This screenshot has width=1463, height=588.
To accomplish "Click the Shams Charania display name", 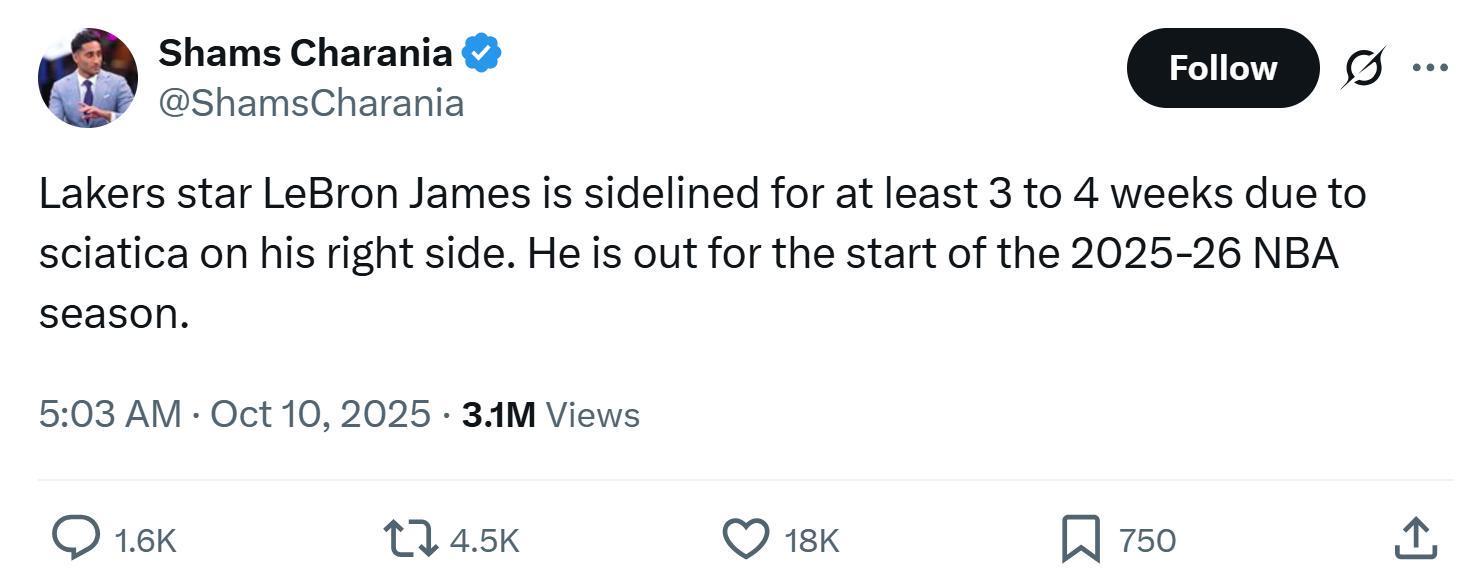I will (x=305, y=53).
